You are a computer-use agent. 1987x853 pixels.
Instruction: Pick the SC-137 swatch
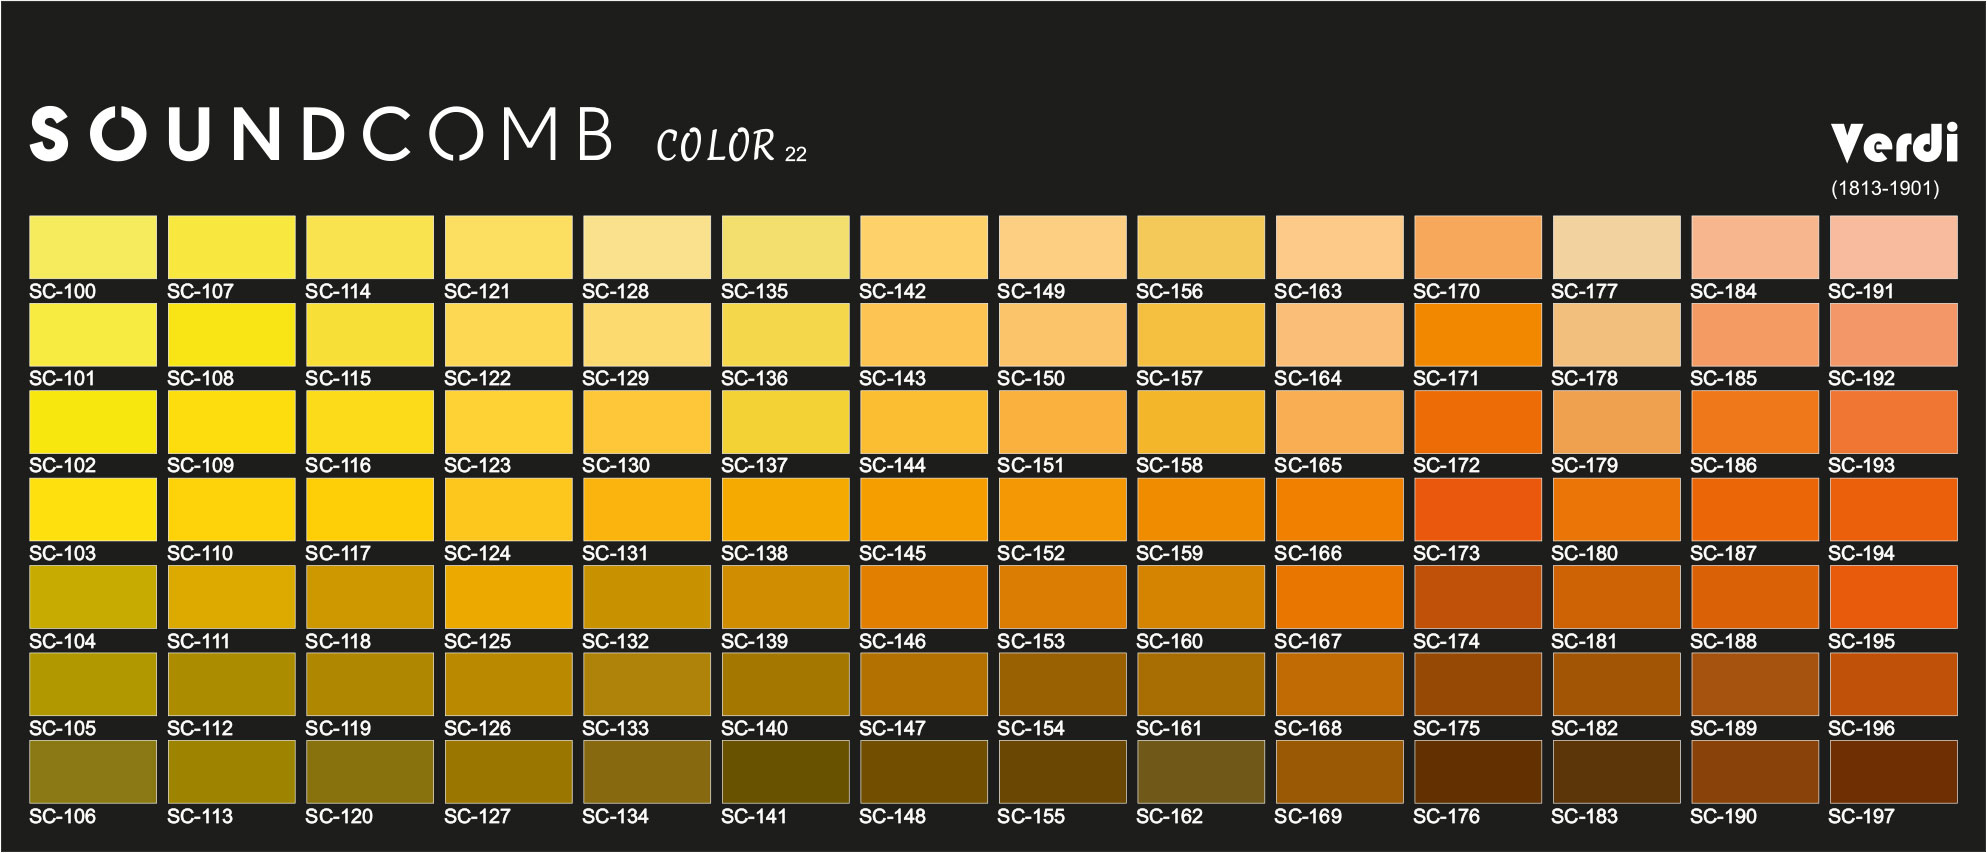click(x=785, y=422)
